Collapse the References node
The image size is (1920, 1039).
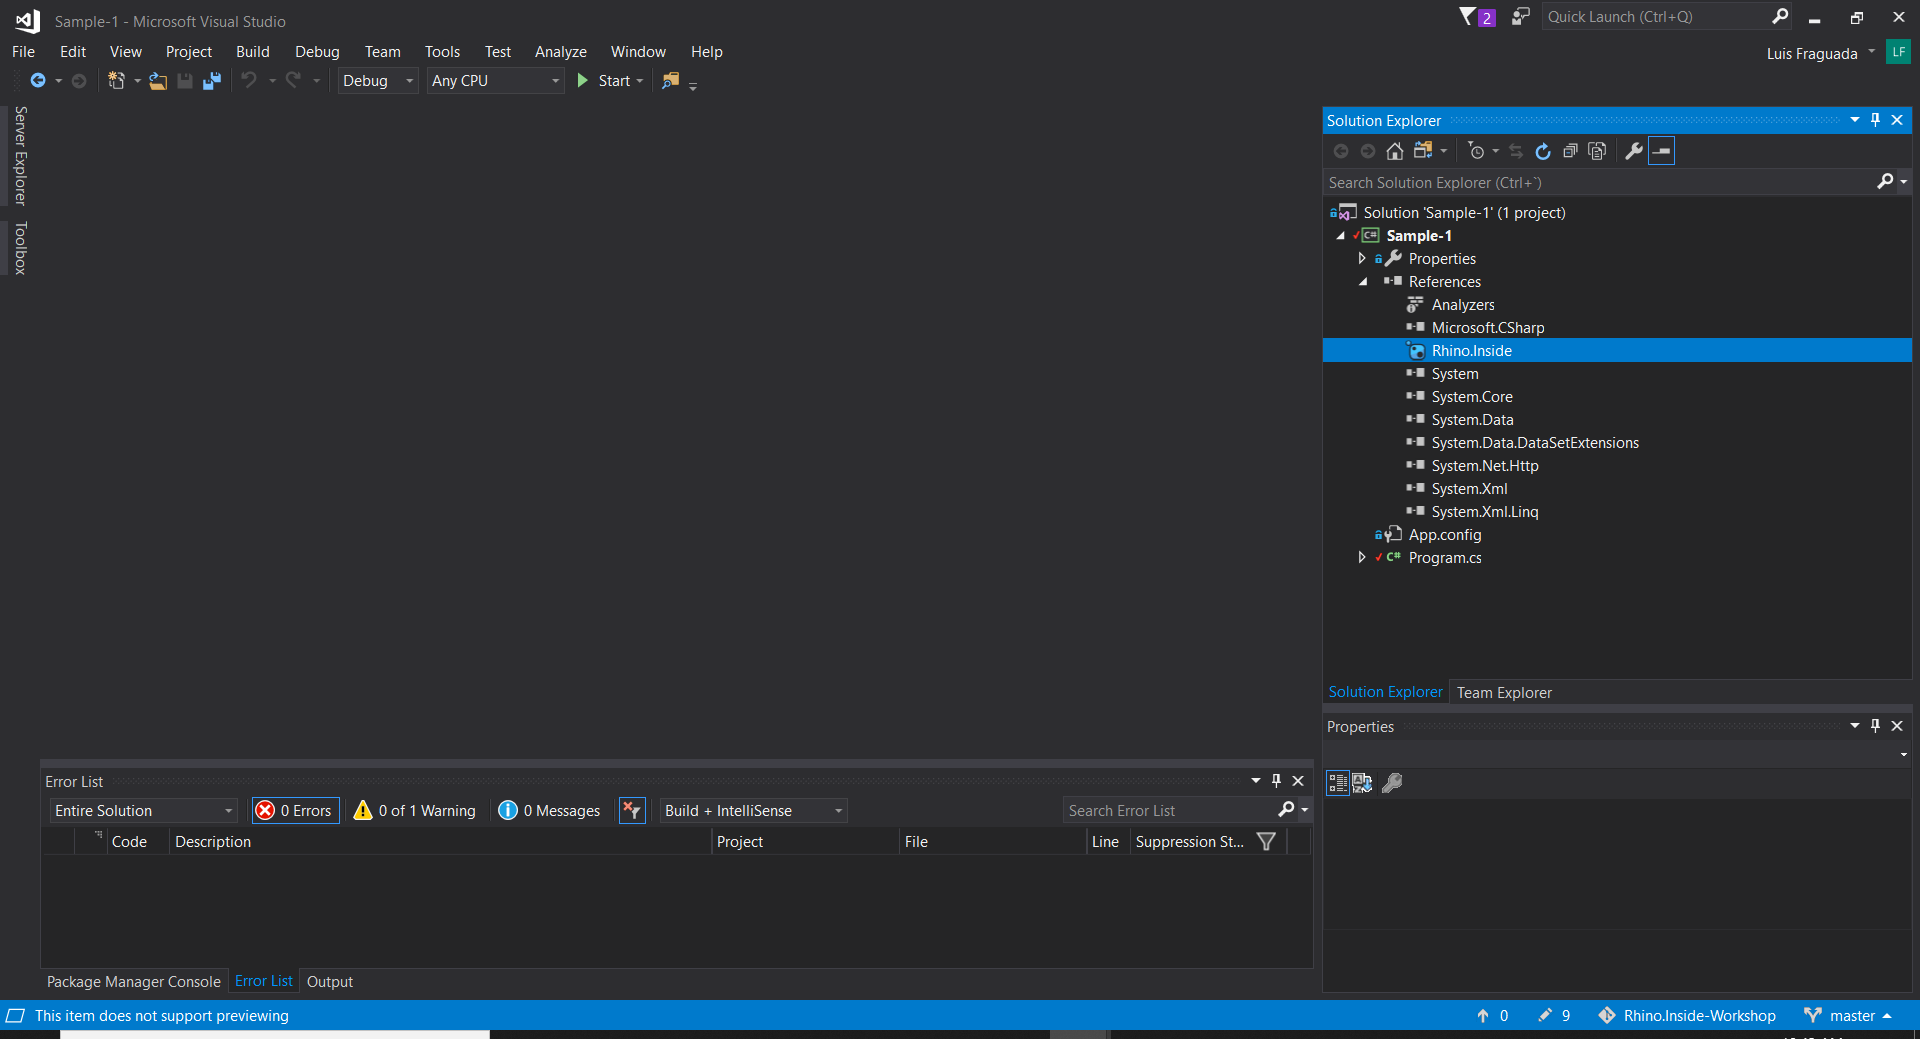[1362, 282]
